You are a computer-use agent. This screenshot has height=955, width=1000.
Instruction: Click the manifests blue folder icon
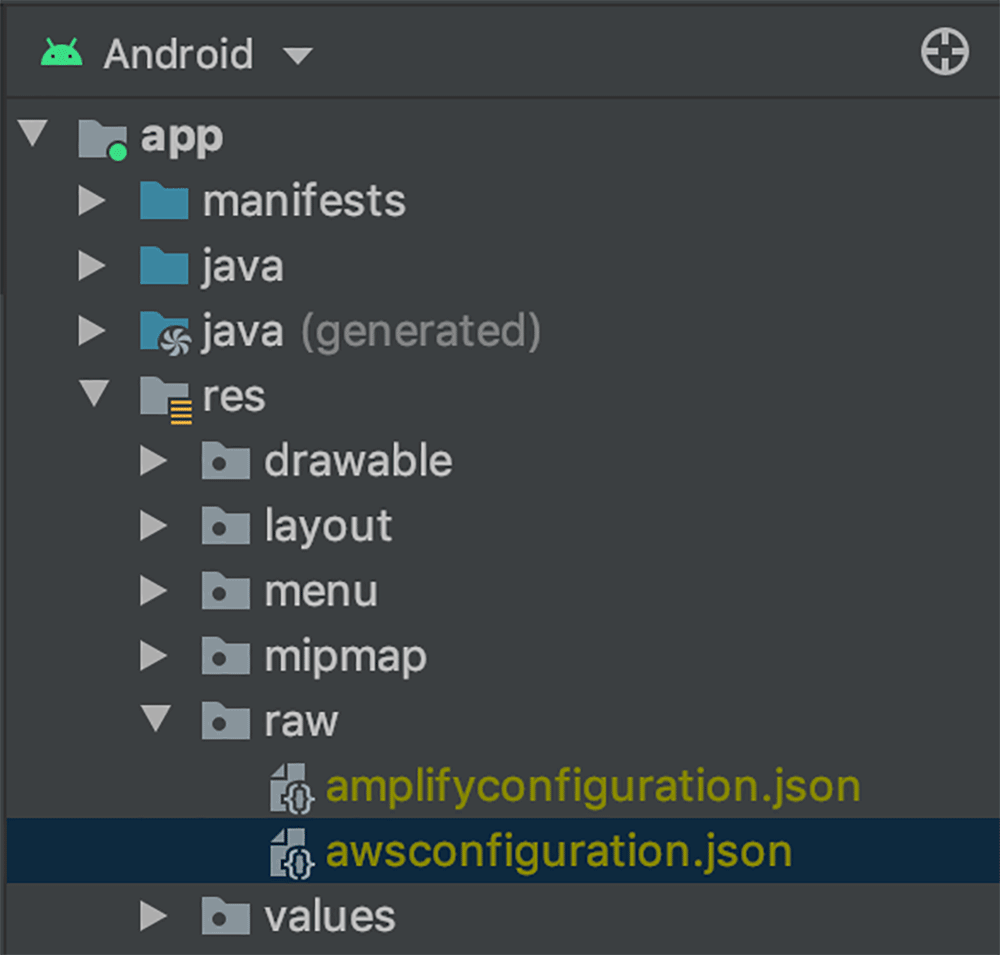(x=164, y=201)
